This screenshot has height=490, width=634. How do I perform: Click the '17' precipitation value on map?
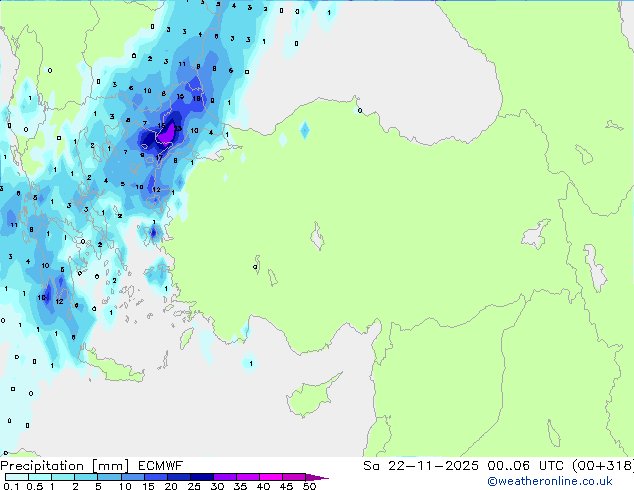click(159, 158)
